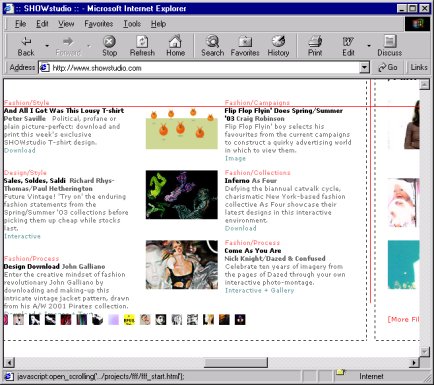Viewport: 434px width, 385px height.
Task: Open the Discuss toolbar button
Action: pos(389,46)
